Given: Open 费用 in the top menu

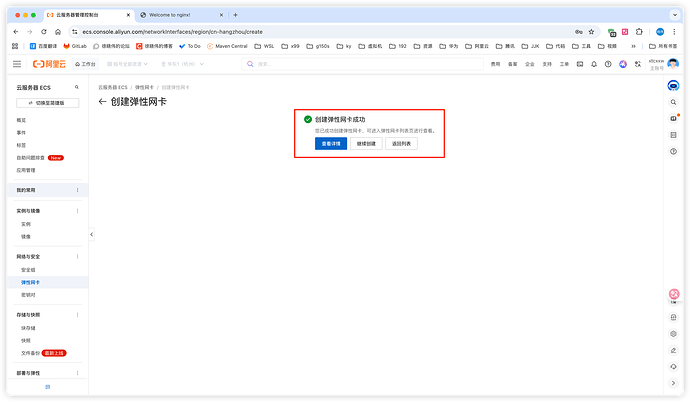Looking at the screenshot, I should (x=495, y=64).
